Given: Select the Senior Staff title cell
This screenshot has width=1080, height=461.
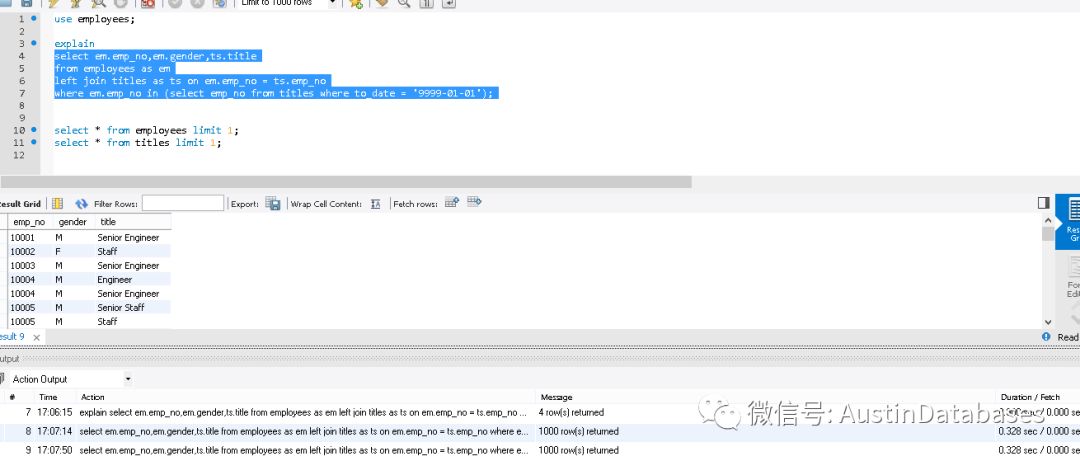Looking at the screenshot, I should point(133,307).
